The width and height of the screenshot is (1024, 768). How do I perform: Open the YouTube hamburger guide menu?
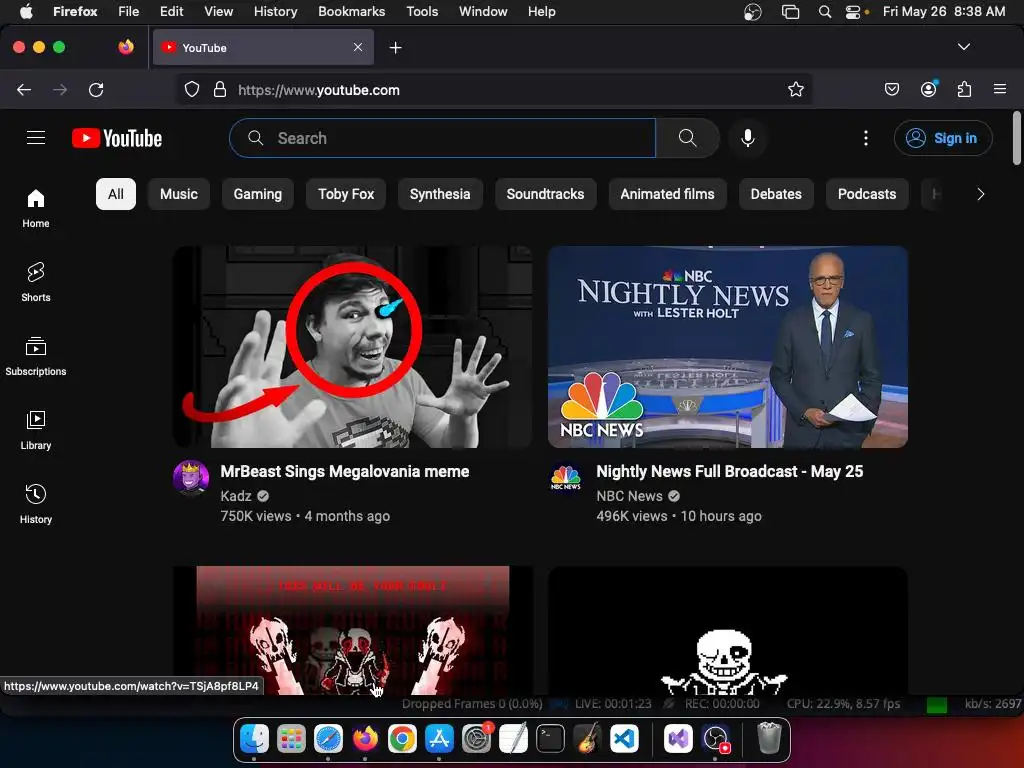[36, 138]
